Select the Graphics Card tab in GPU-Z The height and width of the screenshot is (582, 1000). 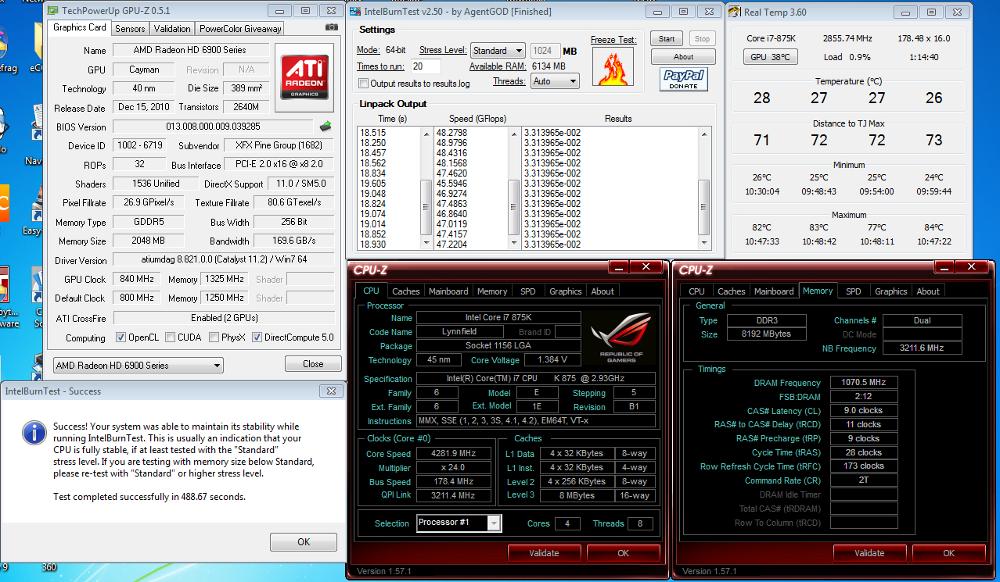pyautogui.click(x=80, y=27)
